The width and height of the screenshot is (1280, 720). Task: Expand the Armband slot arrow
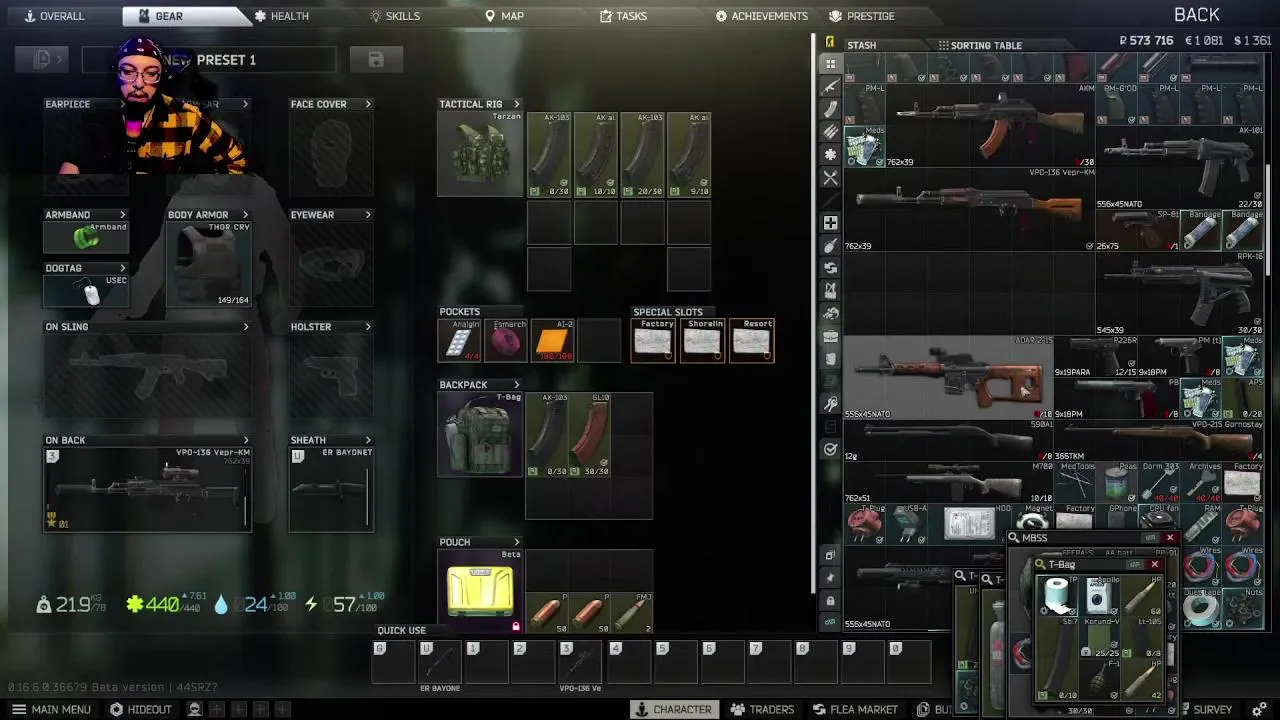click(123, 215)
